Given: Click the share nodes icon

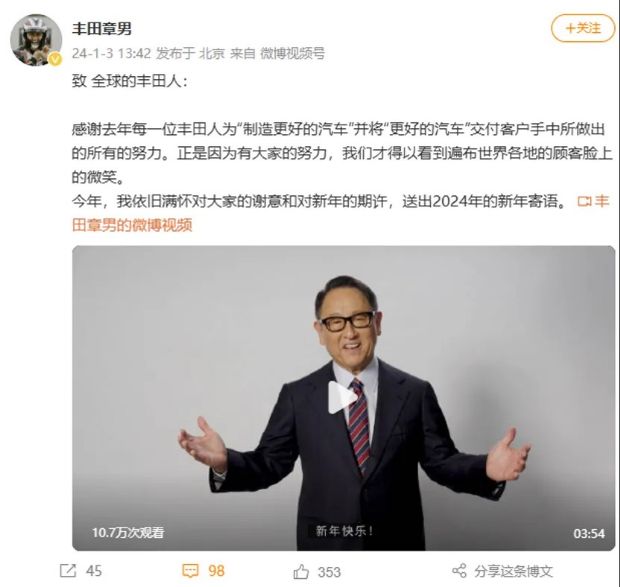Looking at the screenshot, I should (x=459, y=571).
